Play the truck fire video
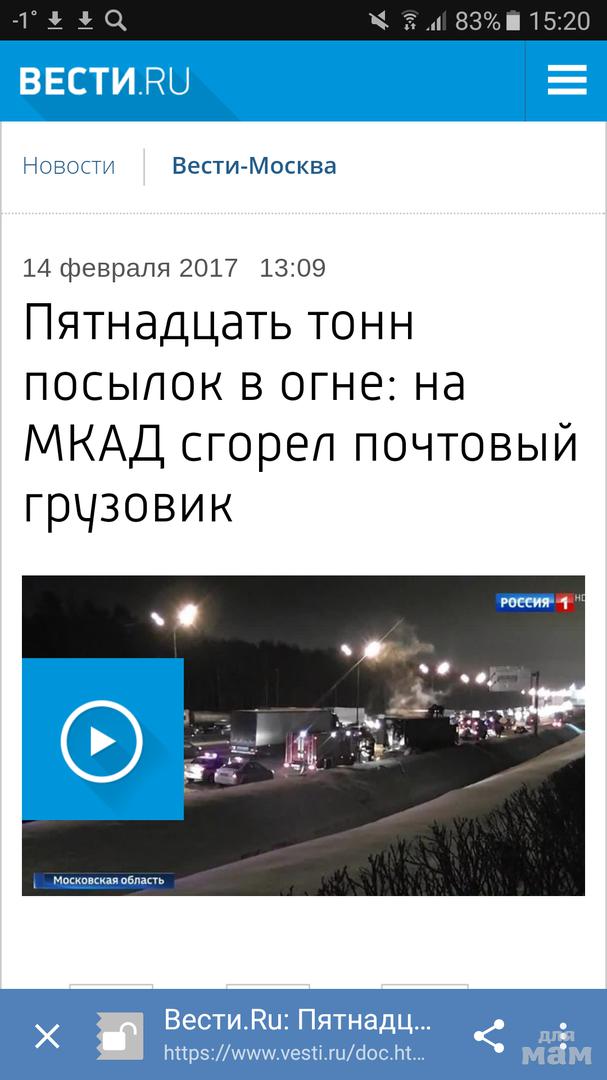 coord(102,740)
